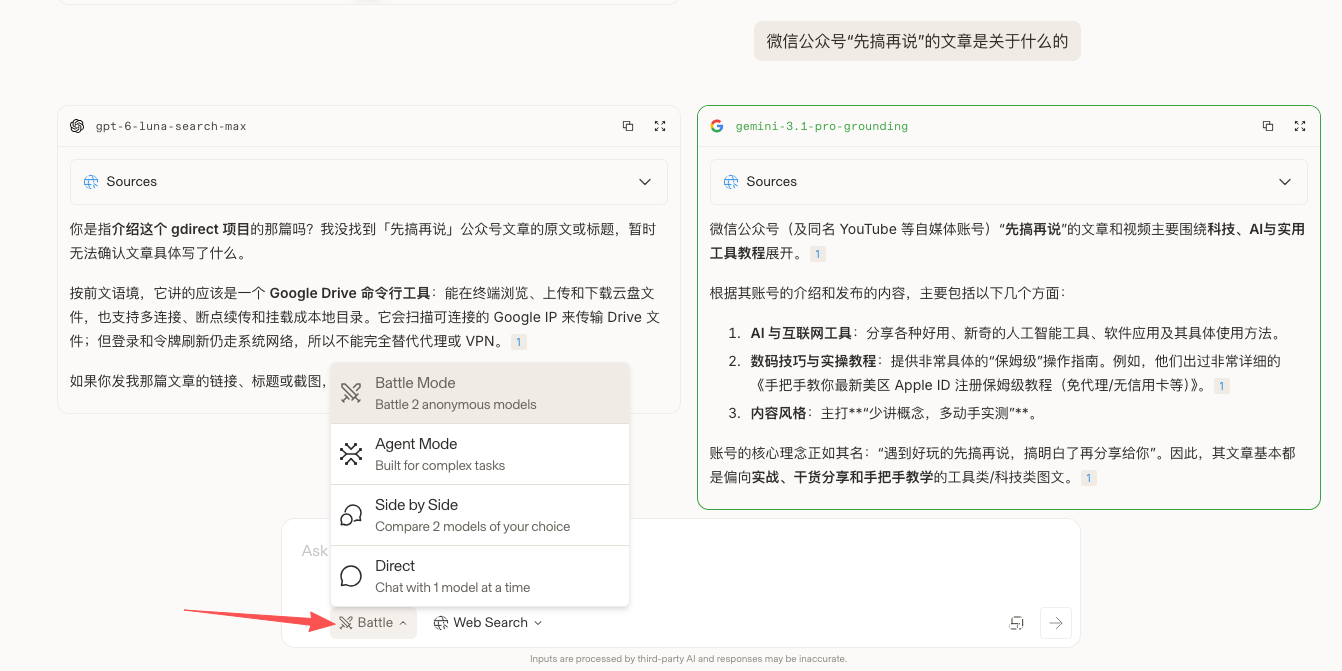Image resolution: width=1342 pixels, height=671 pixels.
Task: Click the user message bubble about 先搞再说
Action: (x=917, y=42)
